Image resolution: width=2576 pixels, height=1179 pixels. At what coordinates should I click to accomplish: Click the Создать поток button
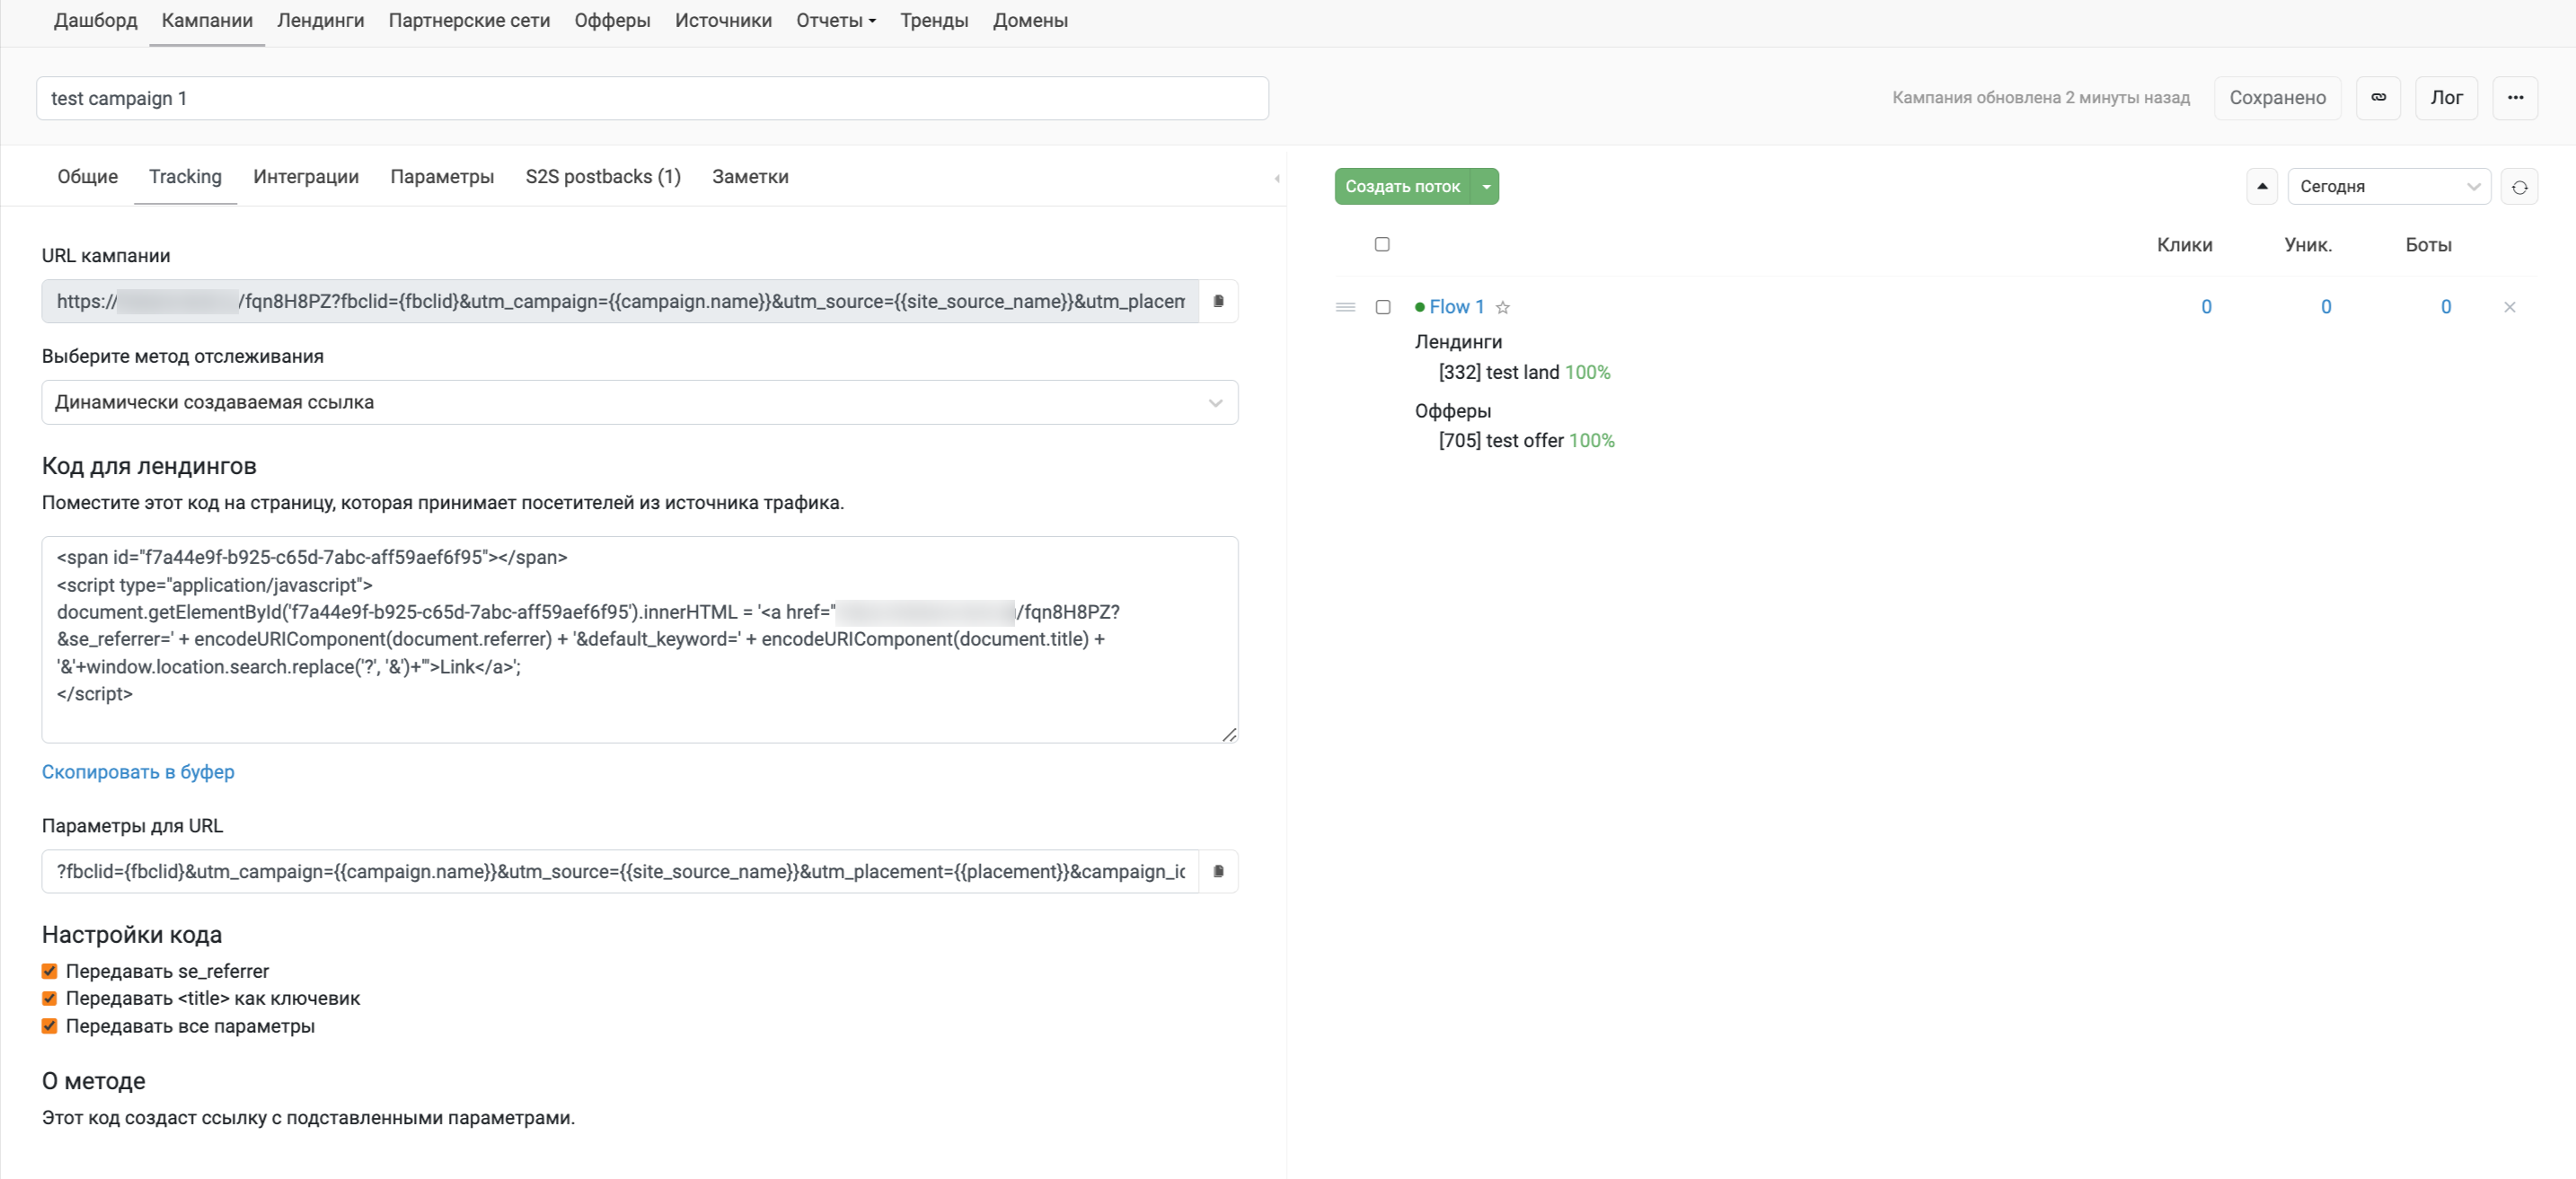tap(1402, 187)
